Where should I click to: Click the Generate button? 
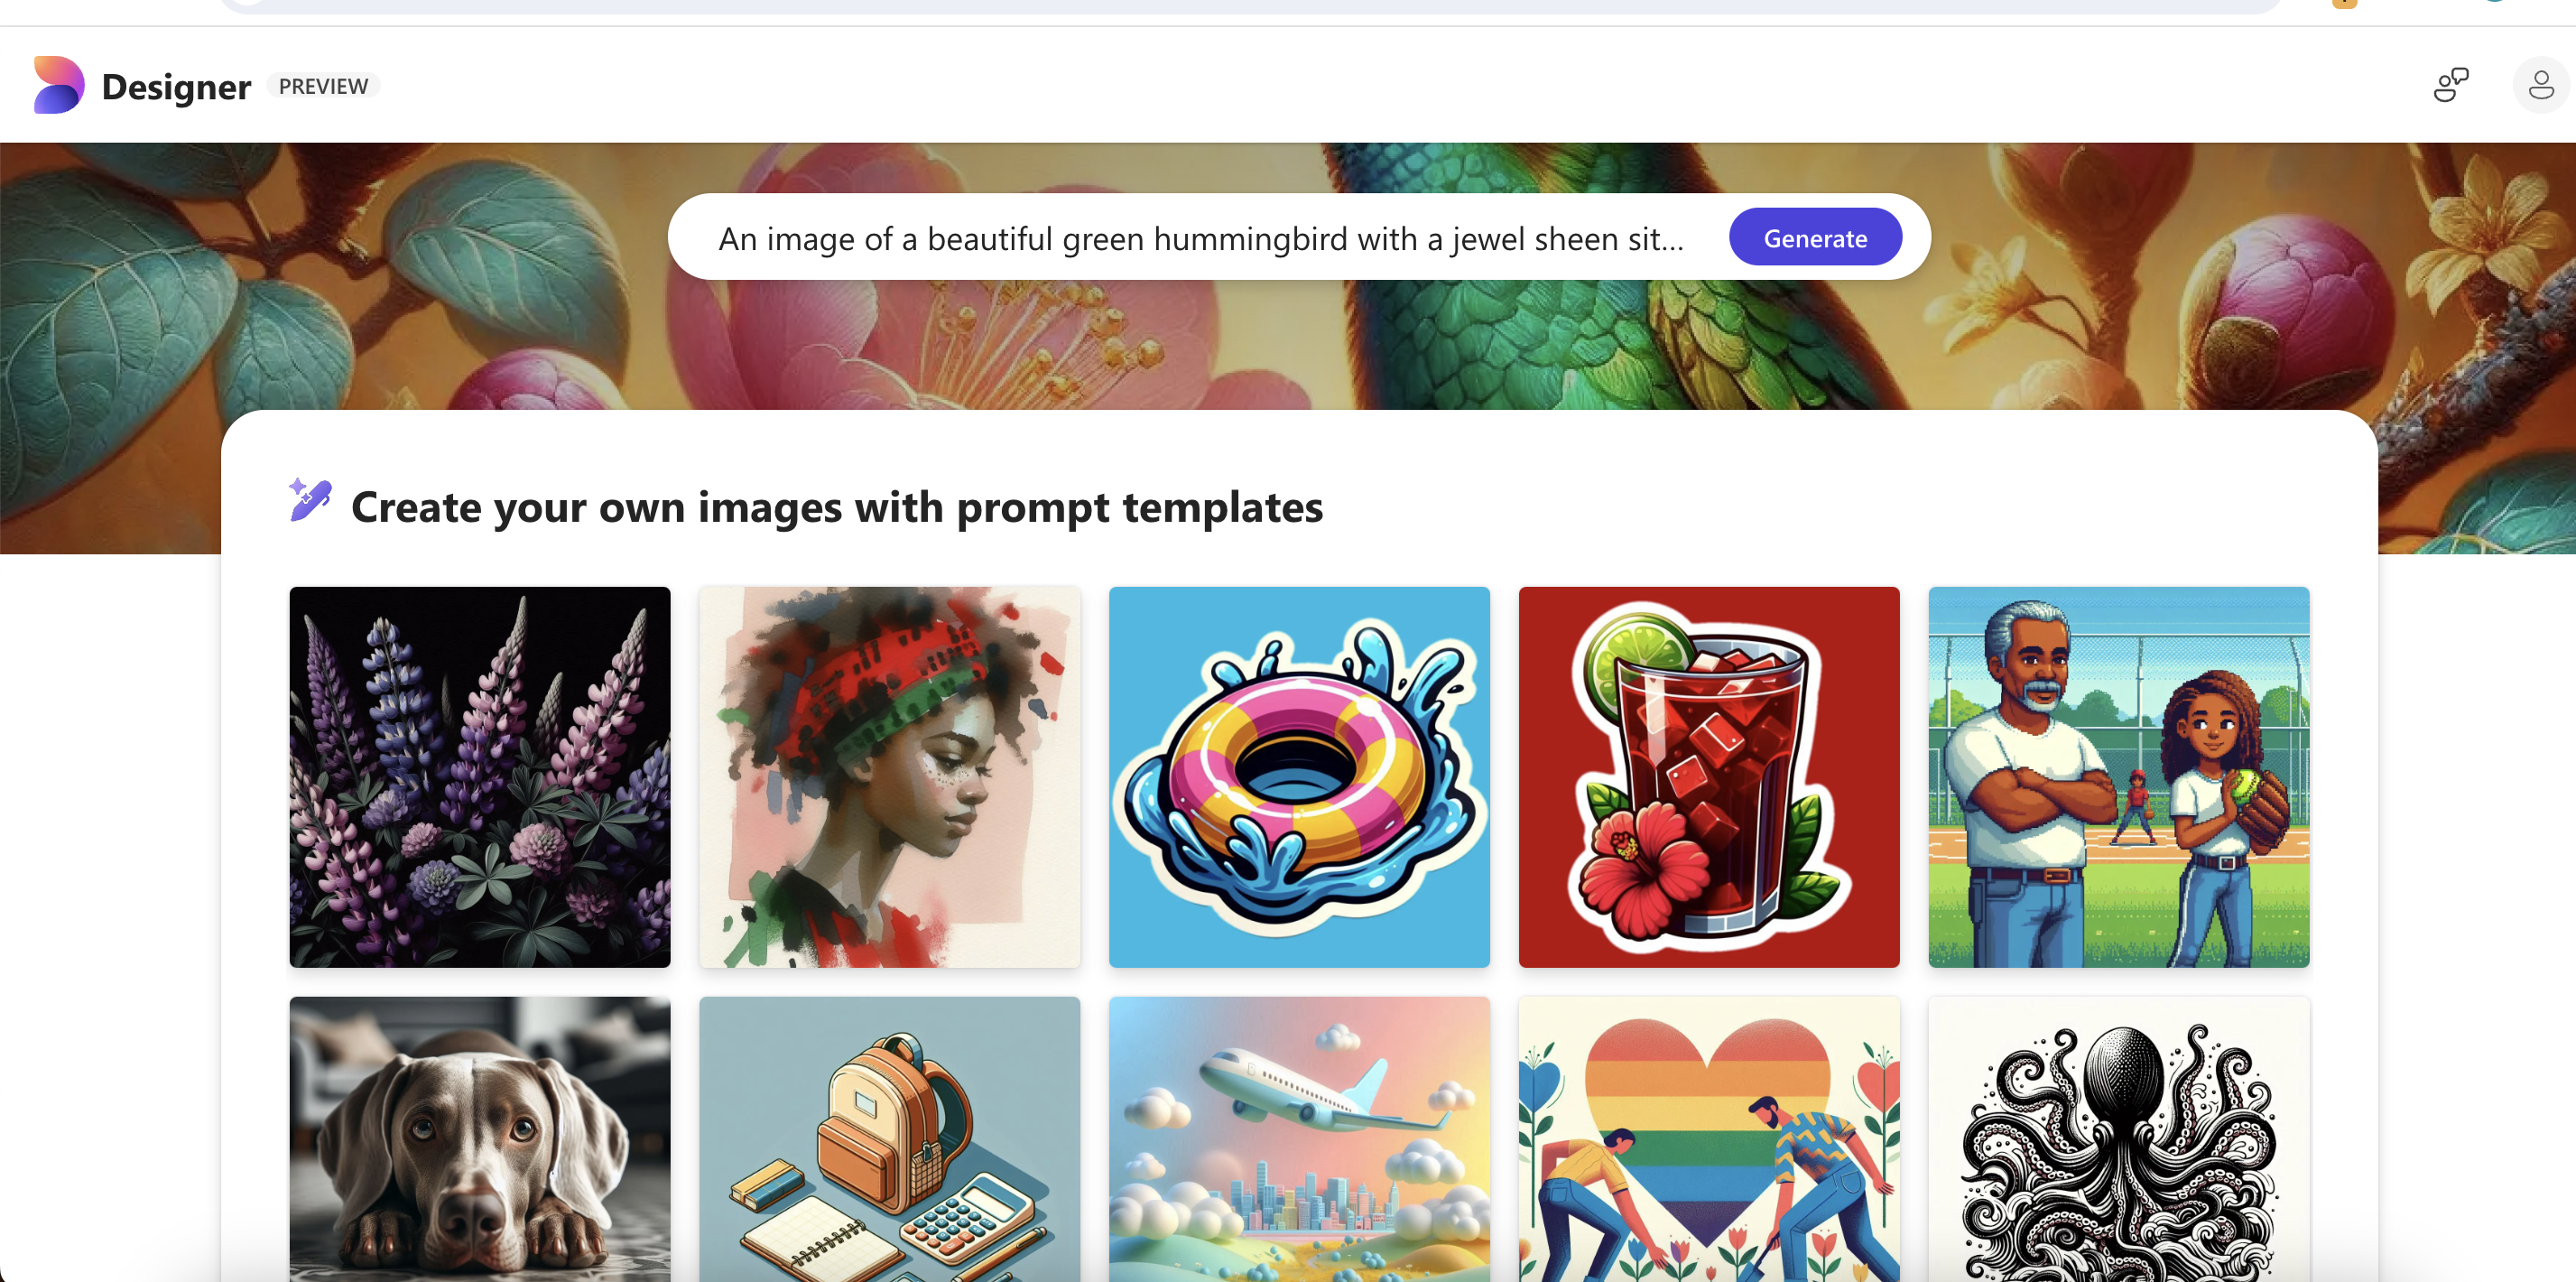1814,238
